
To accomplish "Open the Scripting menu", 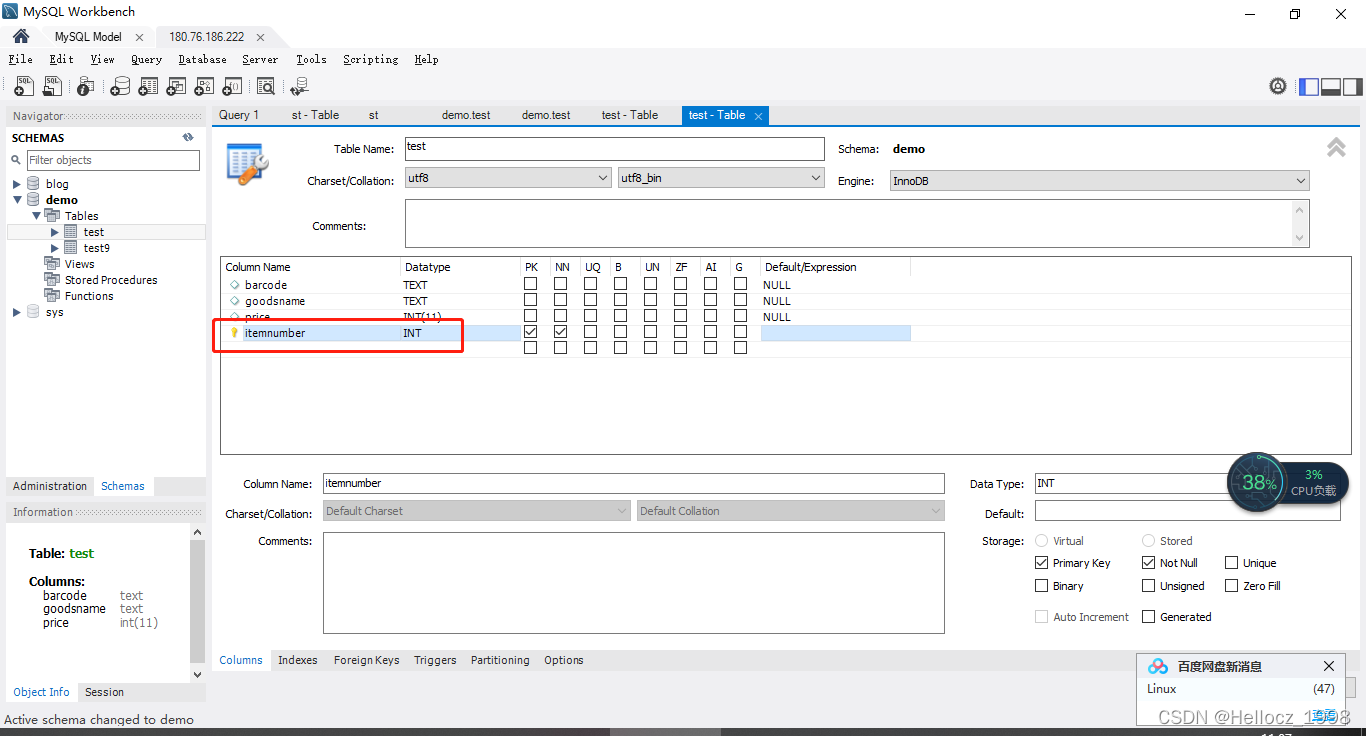I will pos(370,59).
